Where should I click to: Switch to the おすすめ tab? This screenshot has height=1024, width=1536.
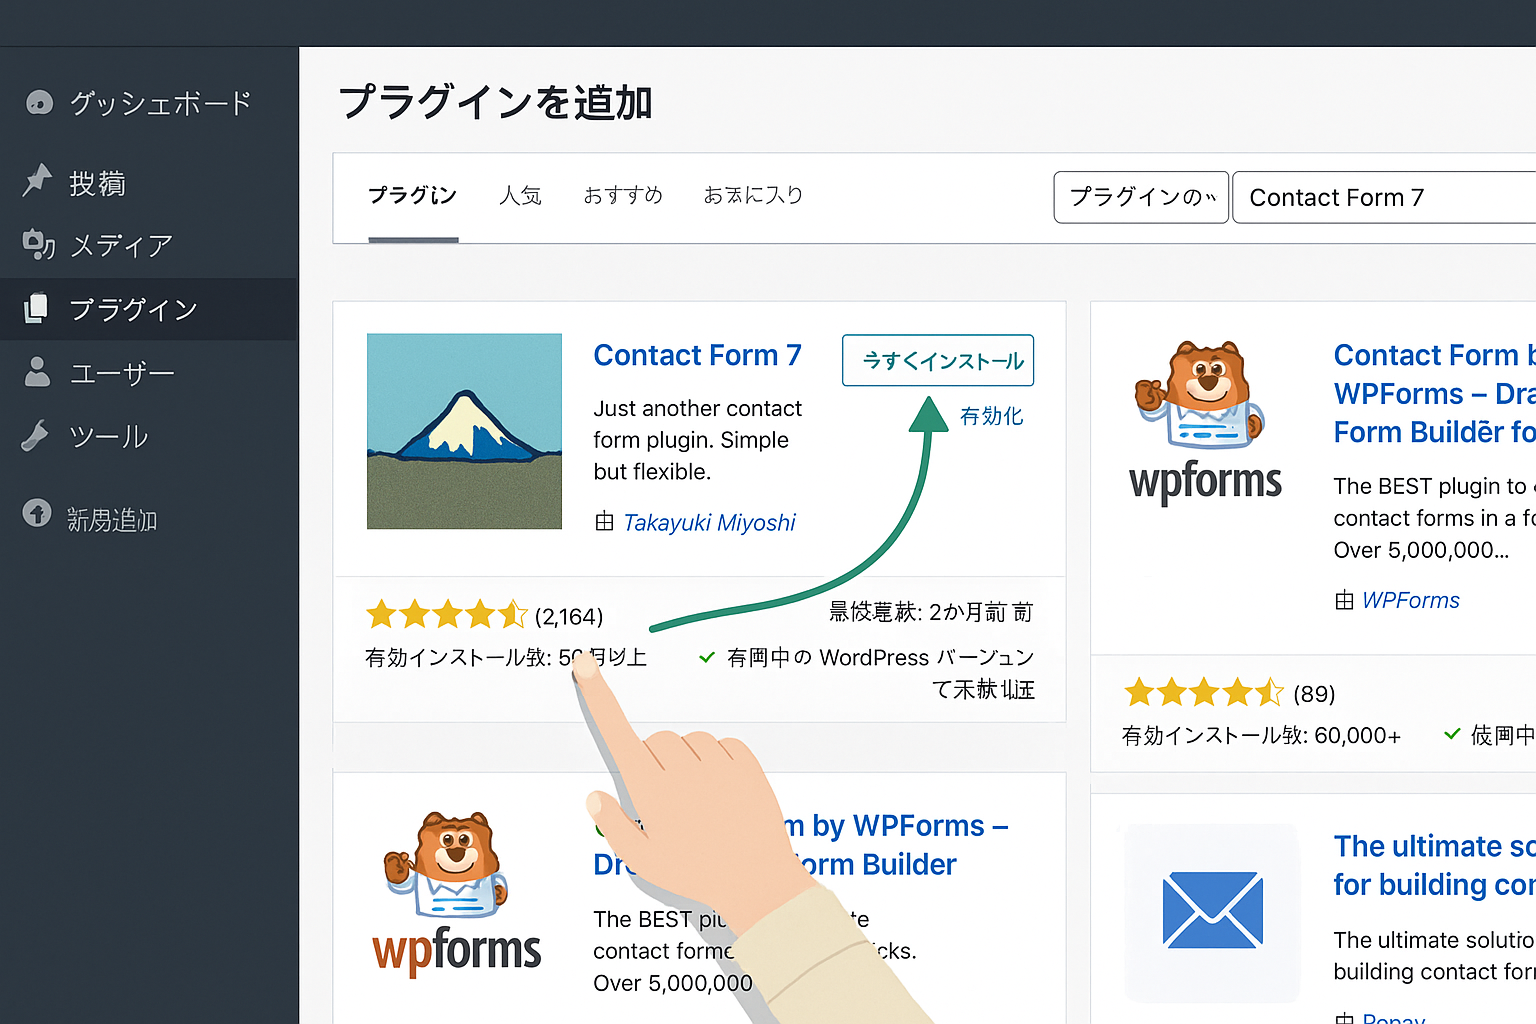point(623,195)
